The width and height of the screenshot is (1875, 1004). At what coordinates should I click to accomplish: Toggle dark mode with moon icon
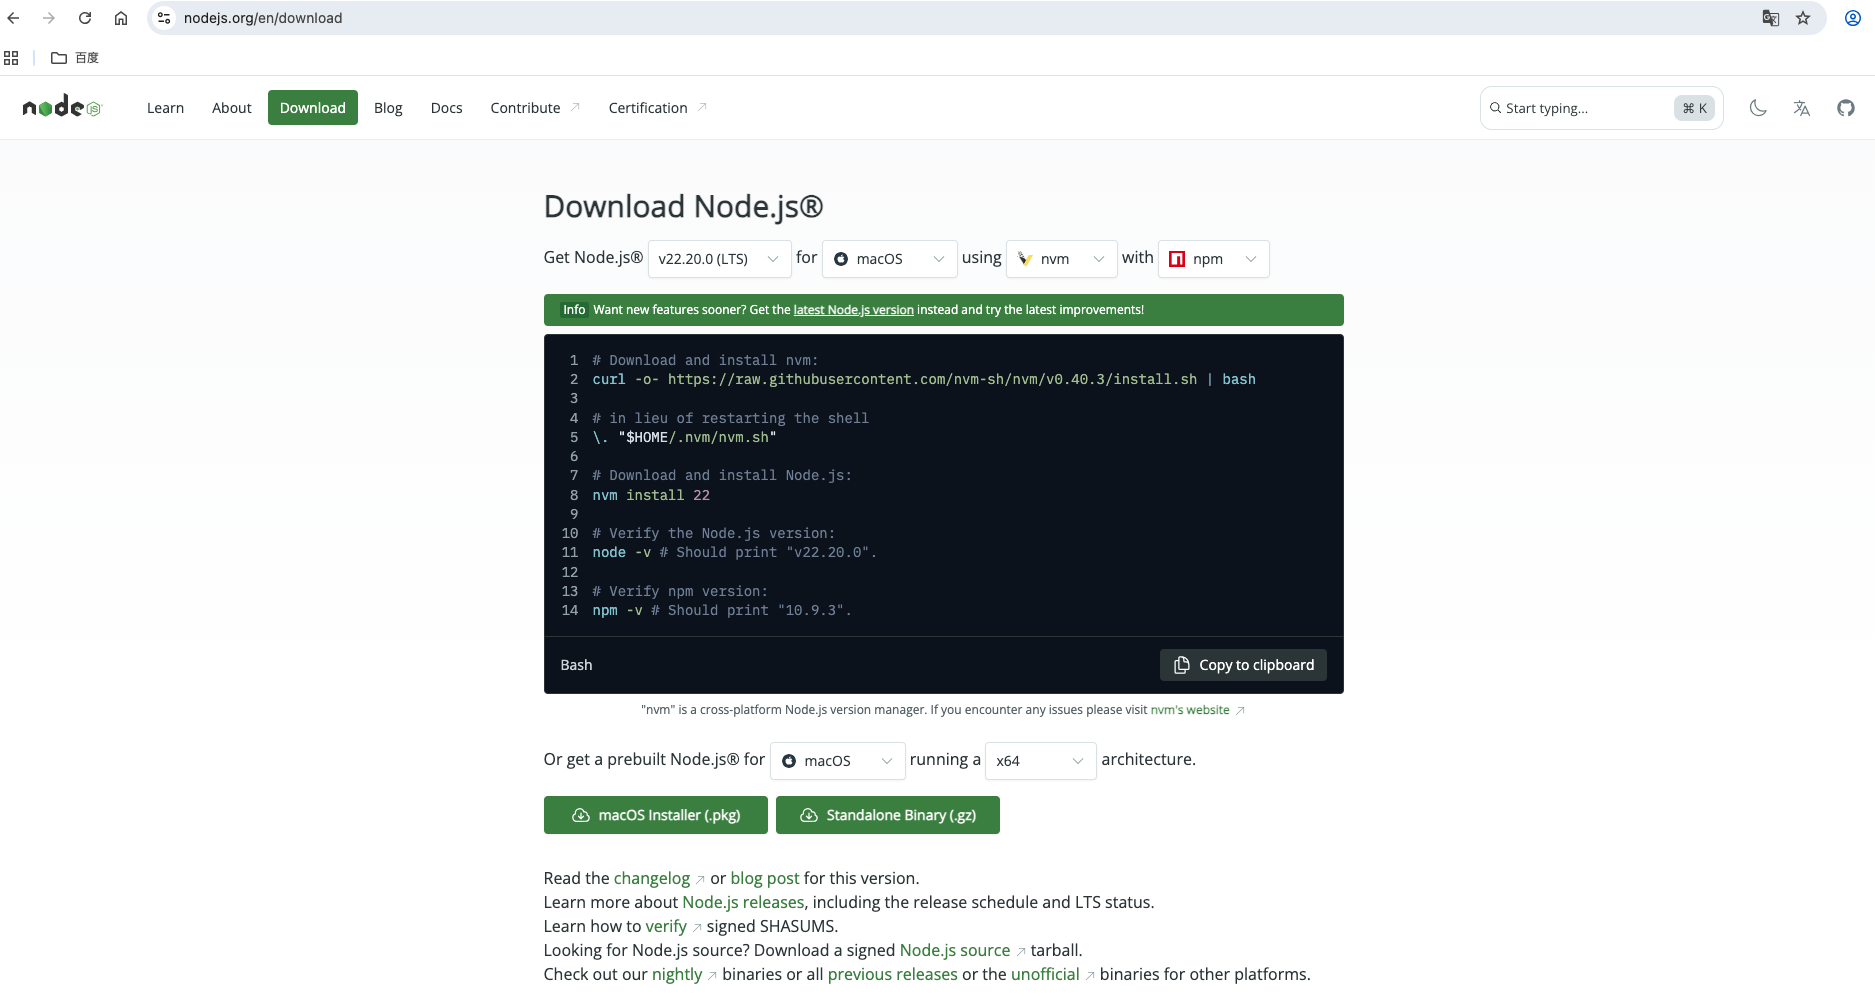(x=1758, y=108)
